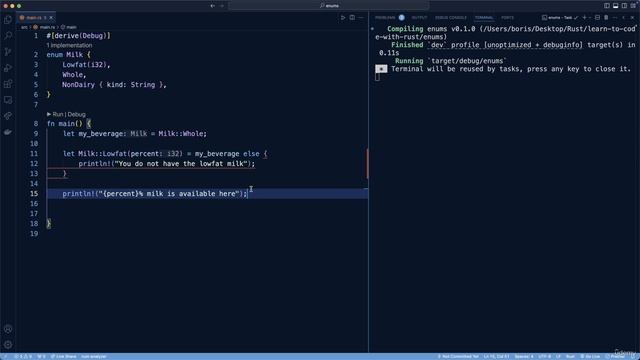This screenshot has height=360, width=640.
Task: Click Spaces: 4 indentation setting
Action: pyautogui.click(x=524, y=356)
